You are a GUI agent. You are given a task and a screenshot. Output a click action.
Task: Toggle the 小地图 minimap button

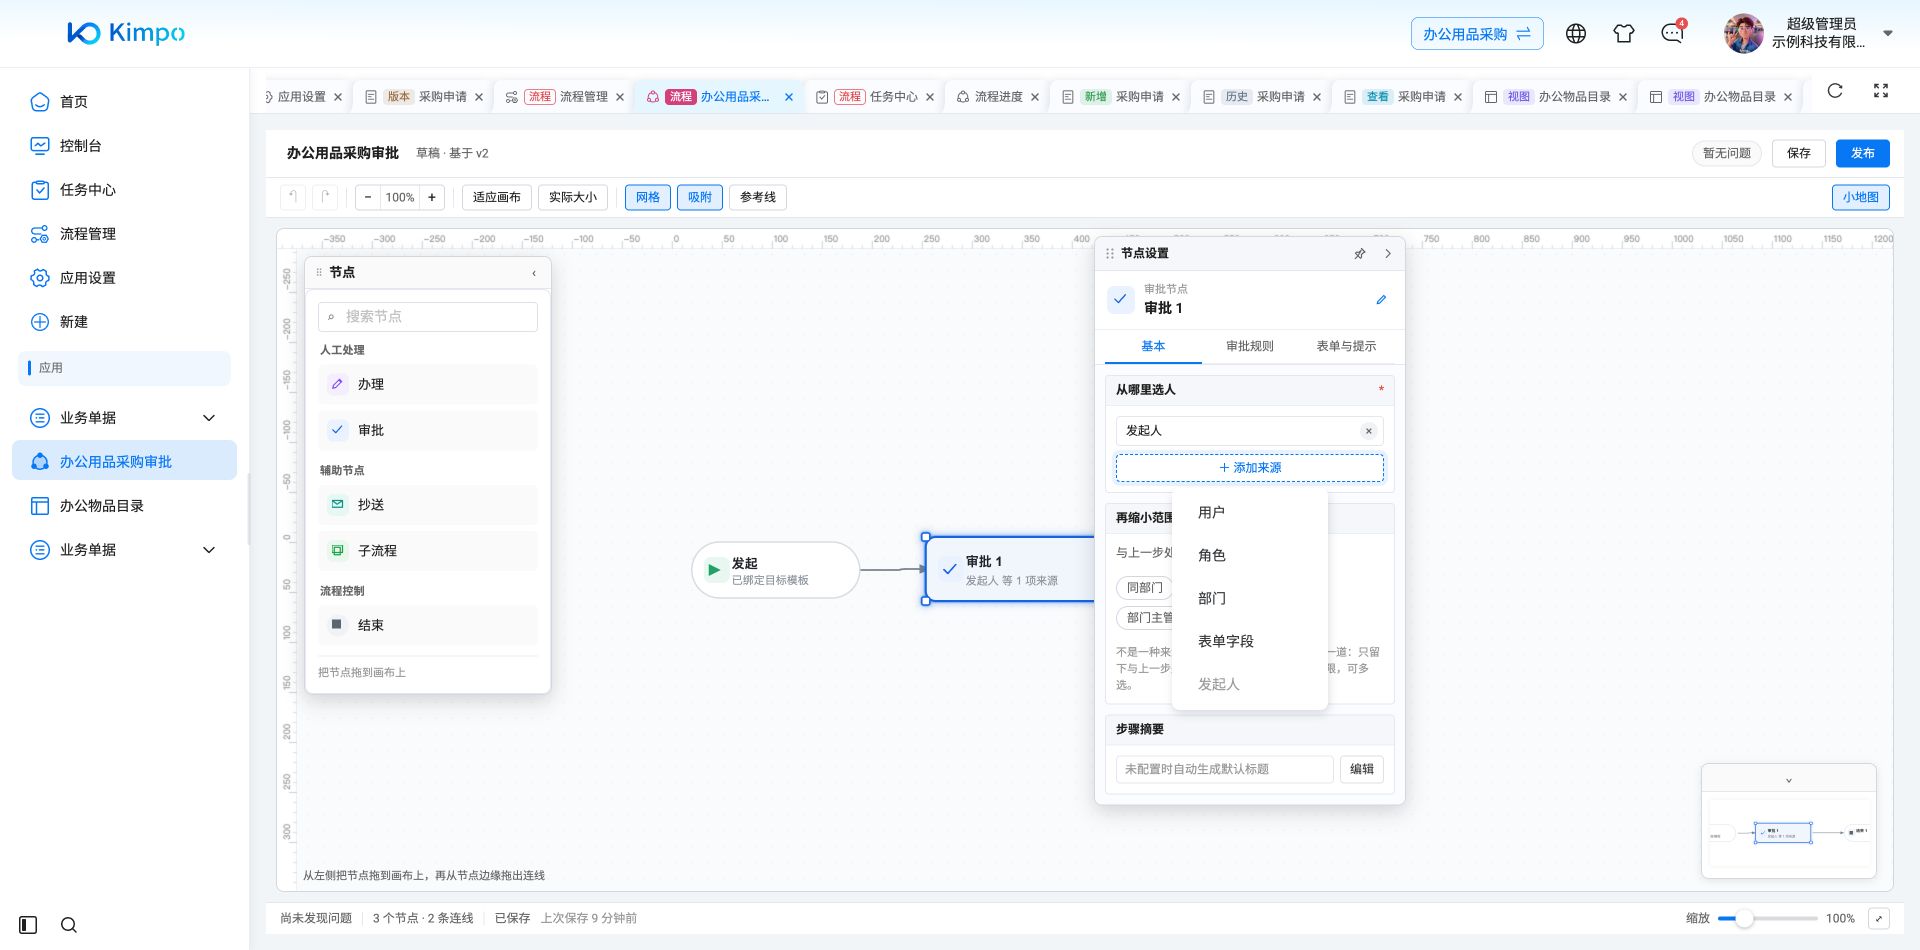1861,197
